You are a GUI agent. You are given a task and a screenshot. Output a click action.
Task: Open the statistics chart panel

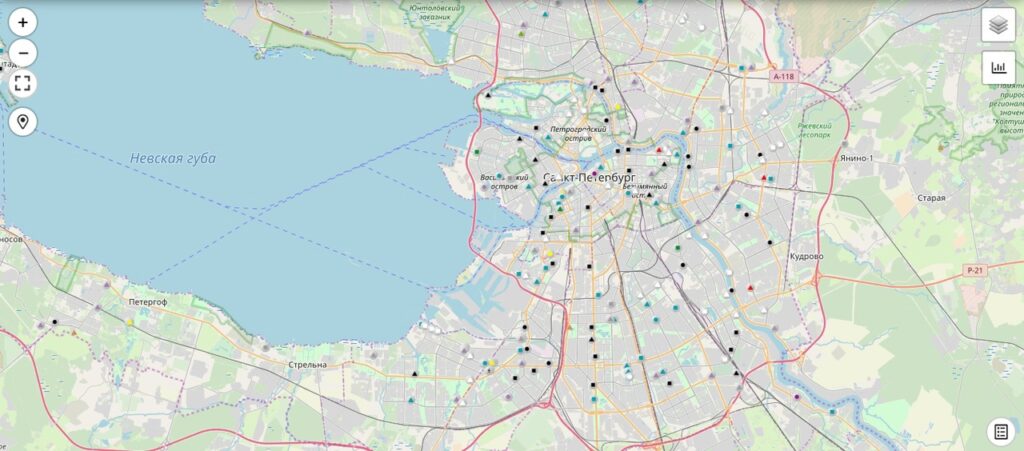tap(998, 67)
